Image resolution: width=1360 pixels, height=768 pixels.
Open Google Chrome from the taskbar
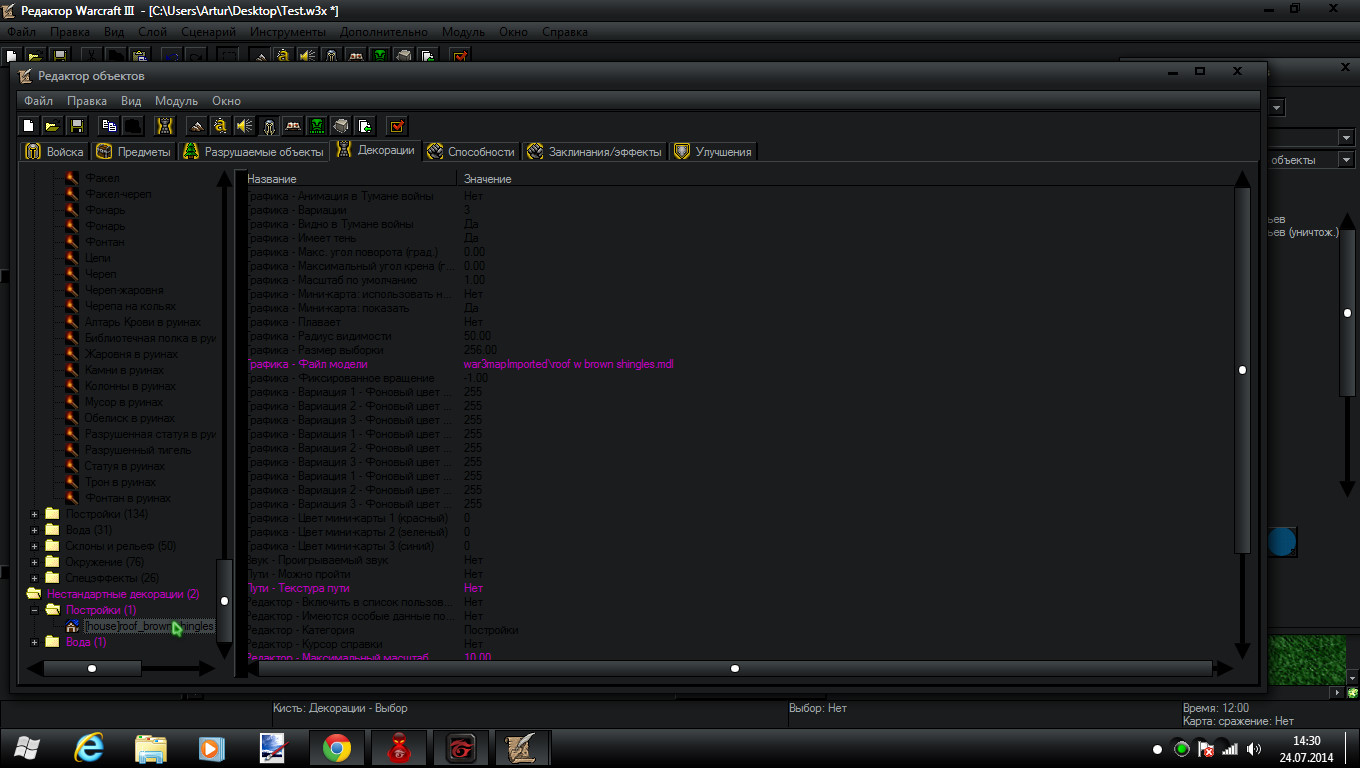pyautogui.click(x=337, y=748)
